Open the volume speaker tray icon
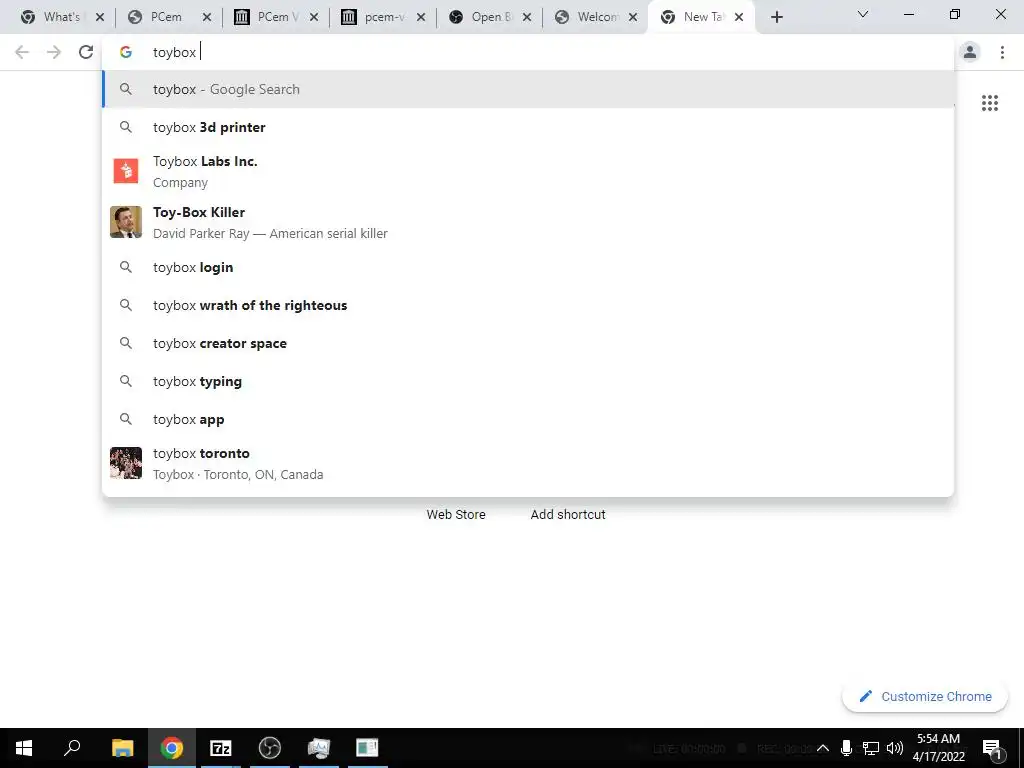 895,748
